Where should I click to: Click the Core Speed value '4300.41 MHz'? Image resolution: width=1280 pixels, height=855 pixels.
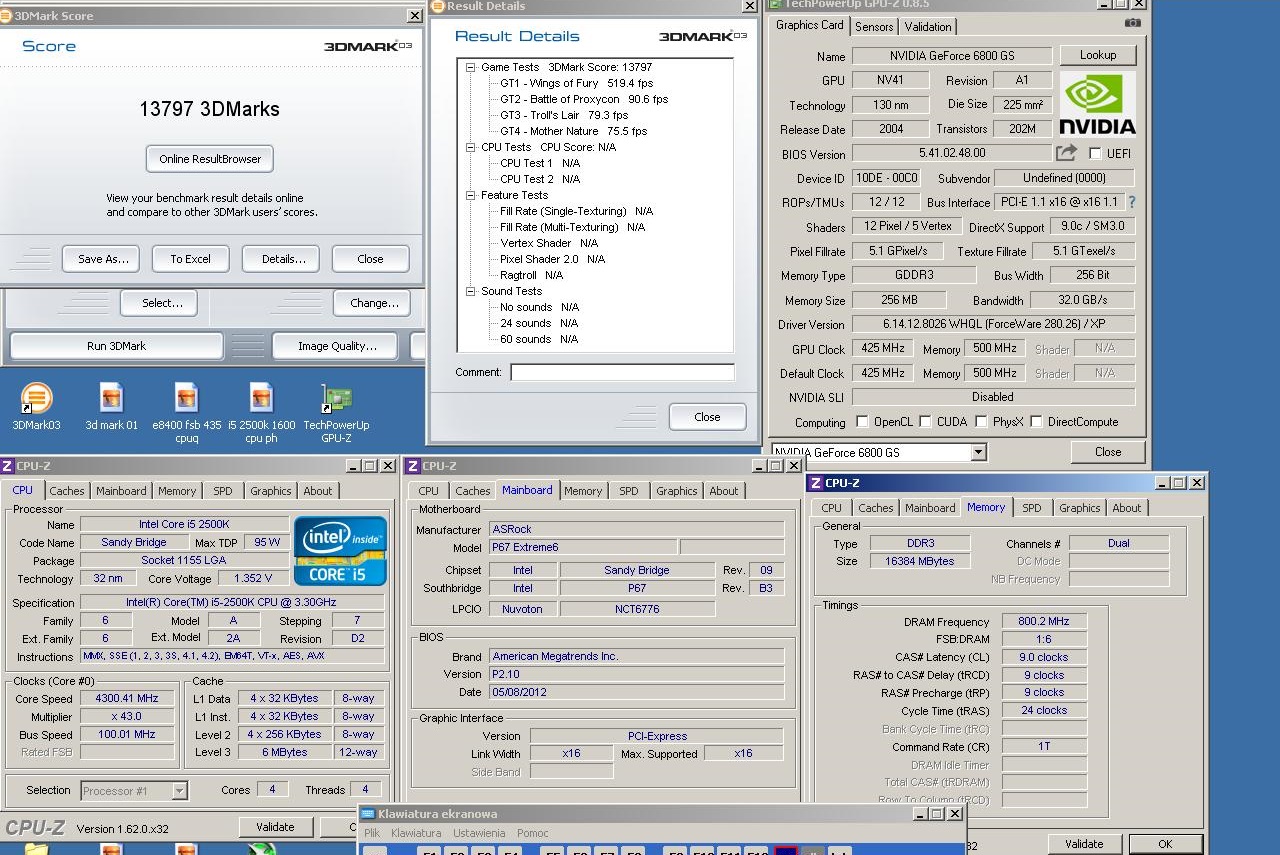pyautogui.click(x=129, y=699)
